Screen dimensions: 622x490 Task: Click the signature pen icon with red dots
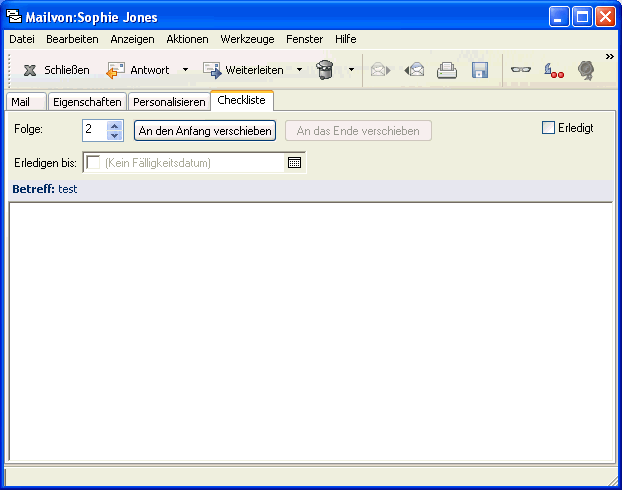[554, 71]
